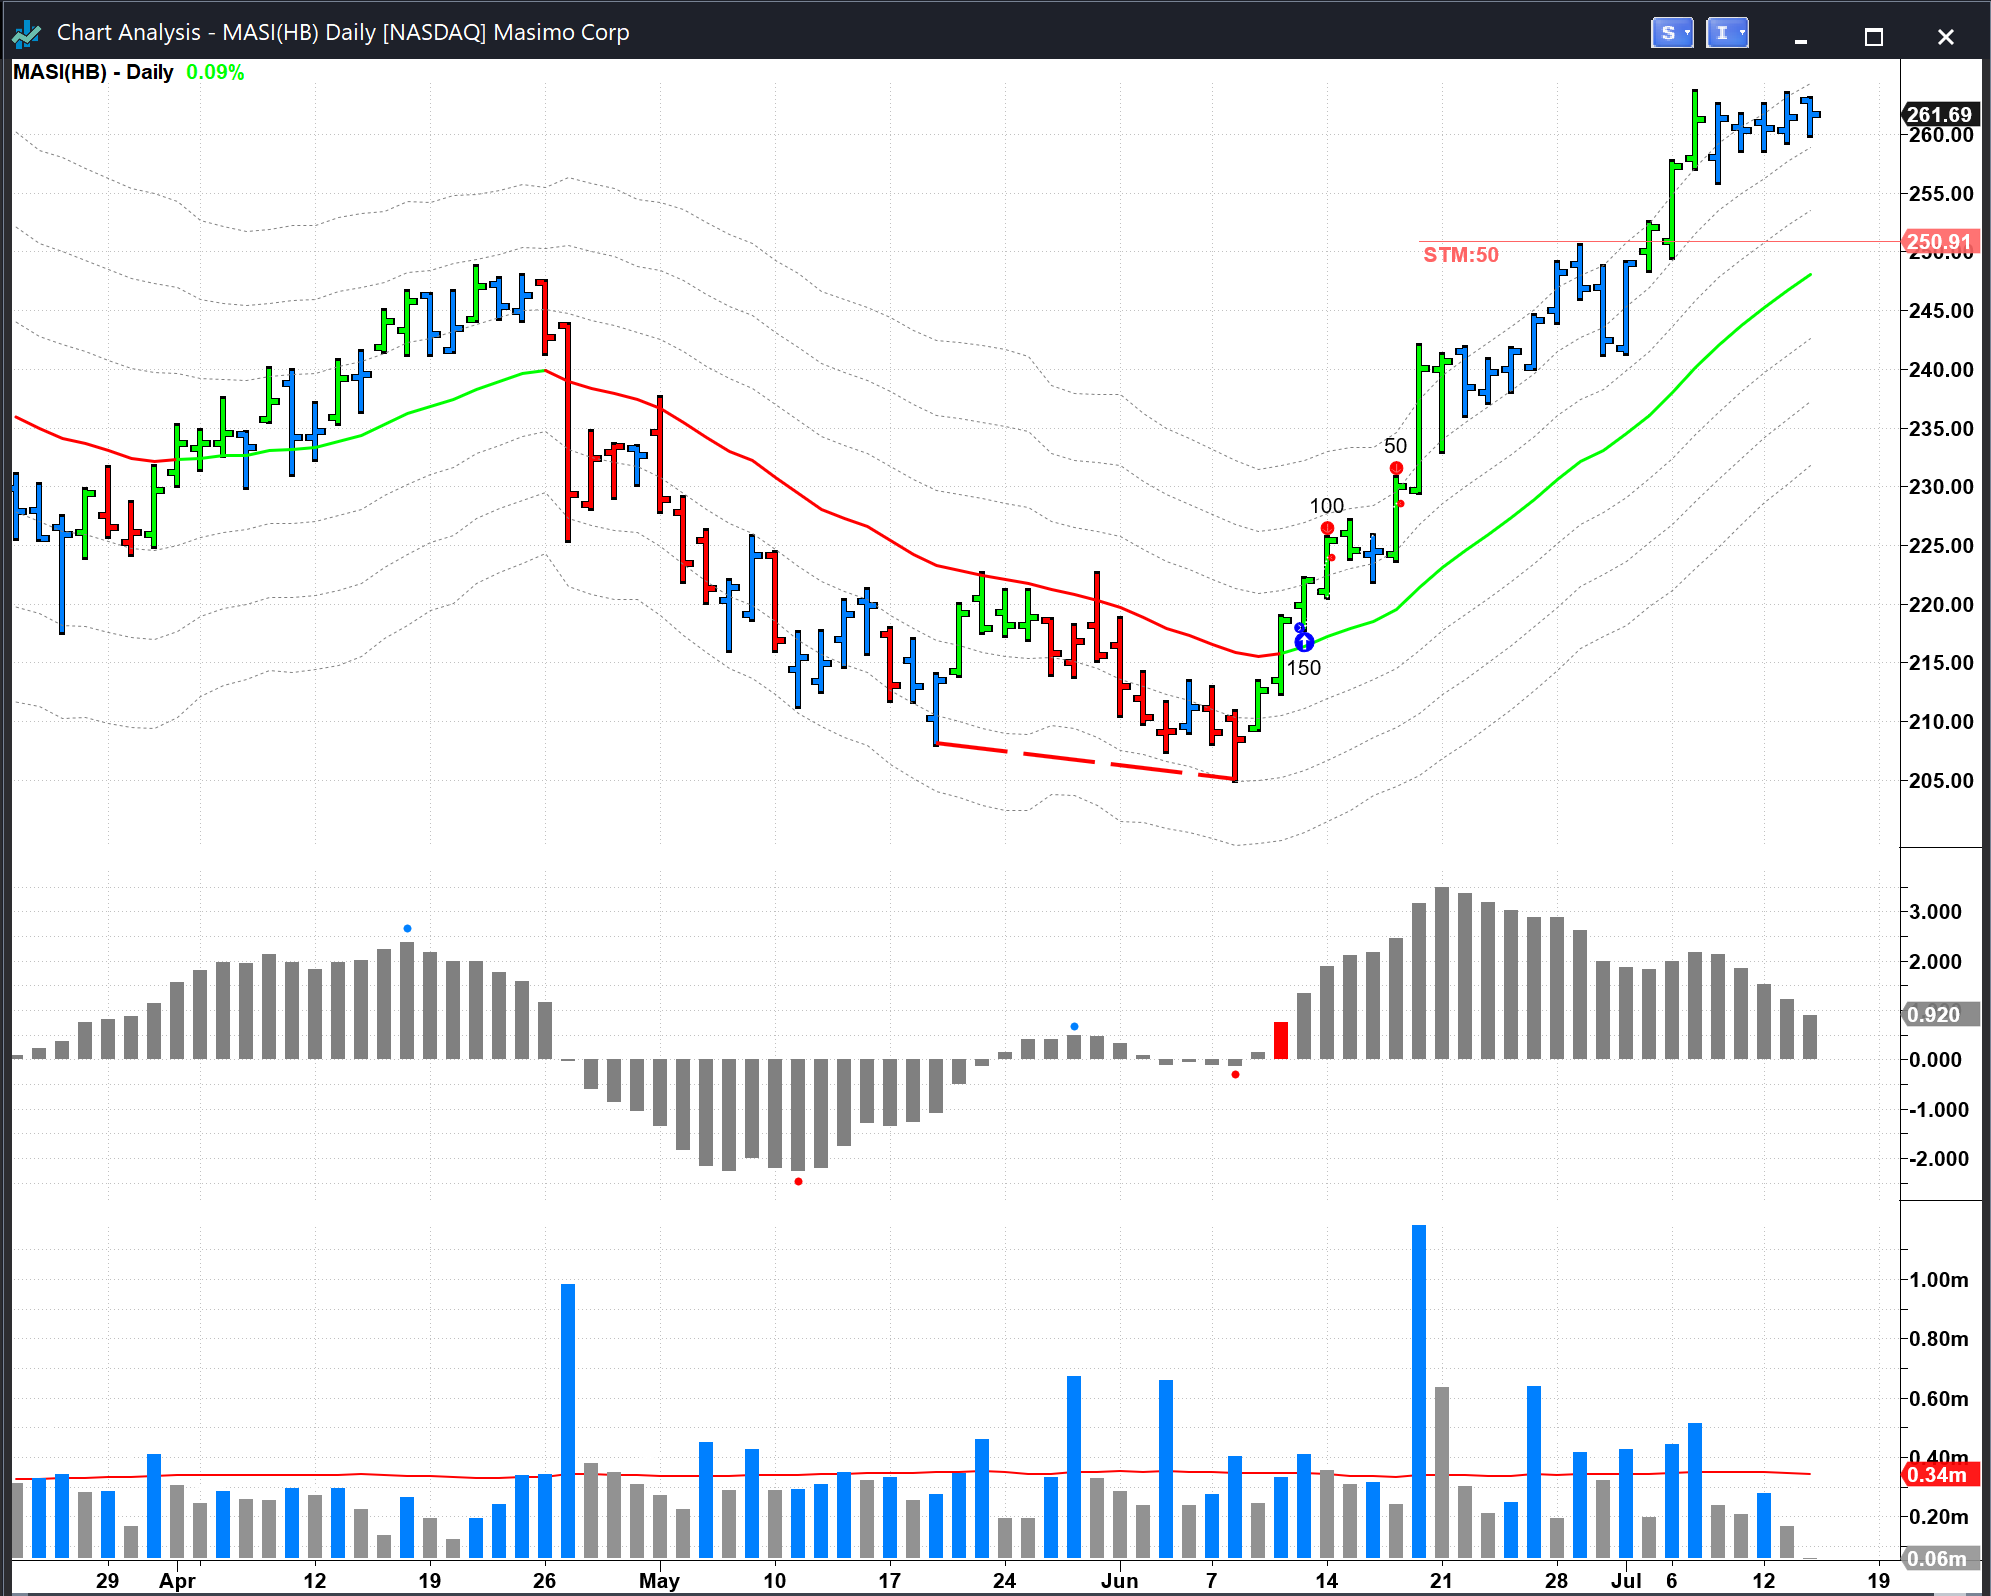Click the May label on date axis

[x=659, y=1581]
